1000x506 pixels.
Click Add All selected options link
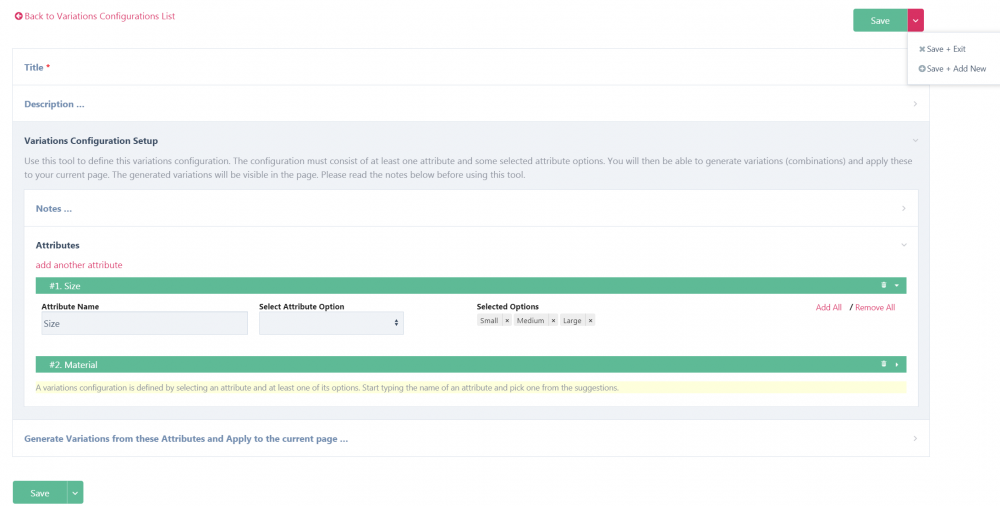tap(828, 307)
